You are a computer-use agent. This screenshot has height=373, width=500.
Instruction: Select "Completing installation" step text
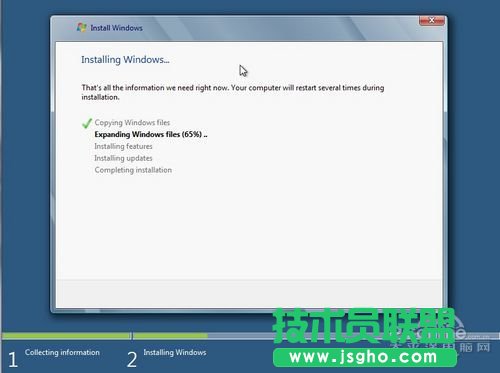coord(133,170)
